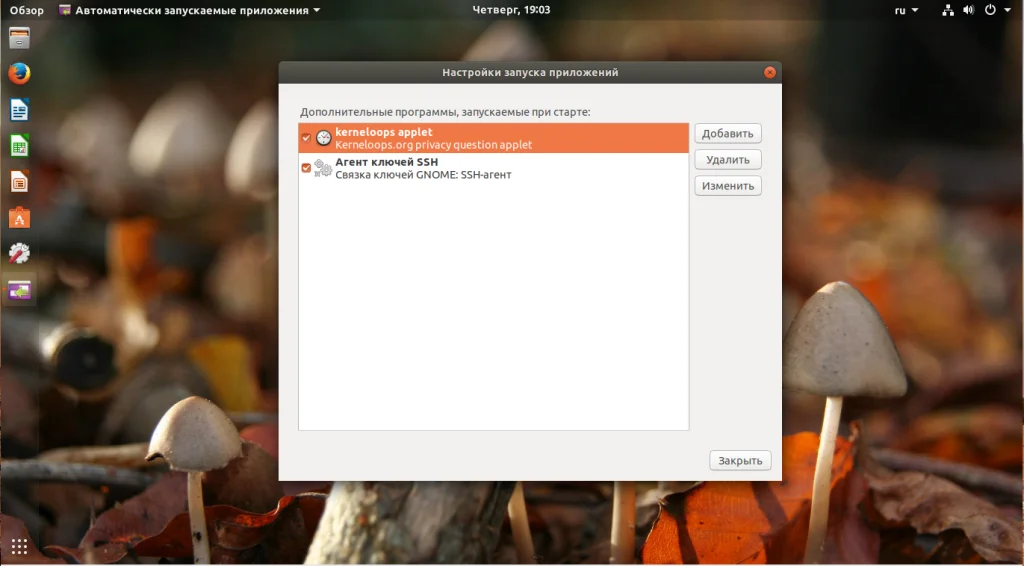Click the SSH key agent gears icon
The image size is (1024, 566).
click(x=323, y=168)
